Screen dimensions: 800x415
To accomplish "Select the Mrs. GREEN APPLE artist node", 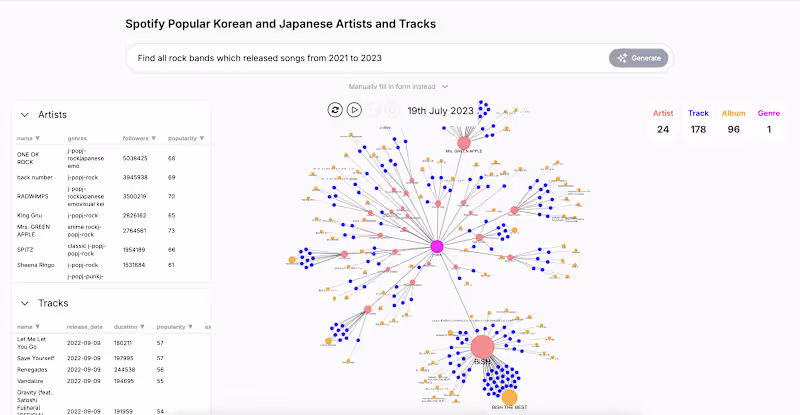I will click(x=464, y=143).
